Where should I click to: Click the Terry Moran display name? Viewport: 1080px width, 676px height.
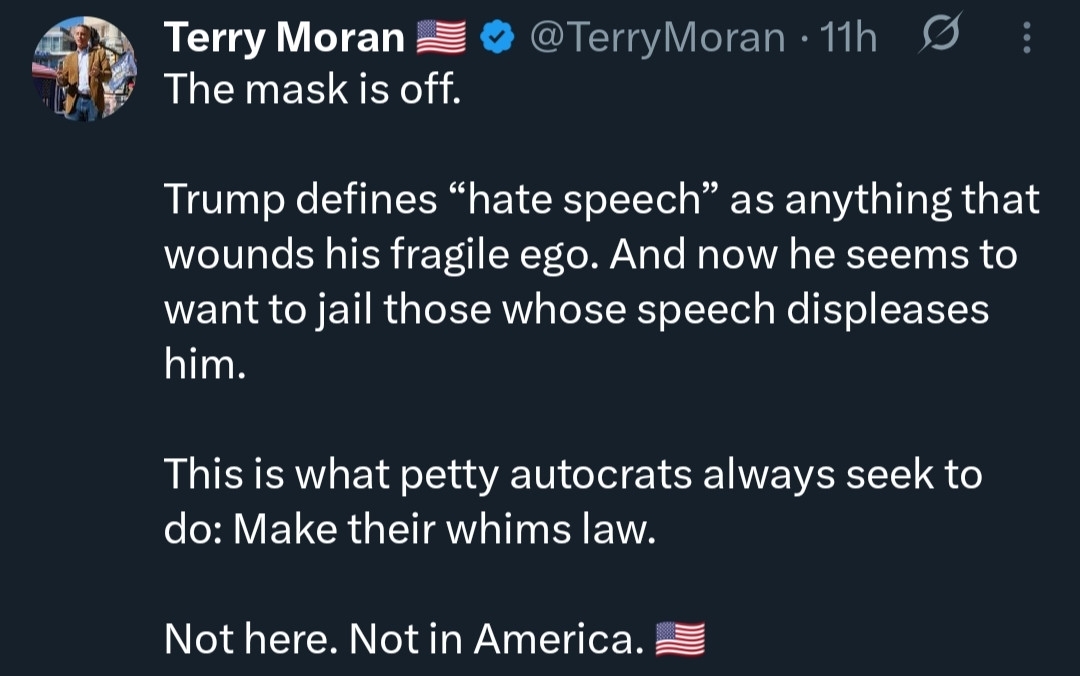pos(283,38)
